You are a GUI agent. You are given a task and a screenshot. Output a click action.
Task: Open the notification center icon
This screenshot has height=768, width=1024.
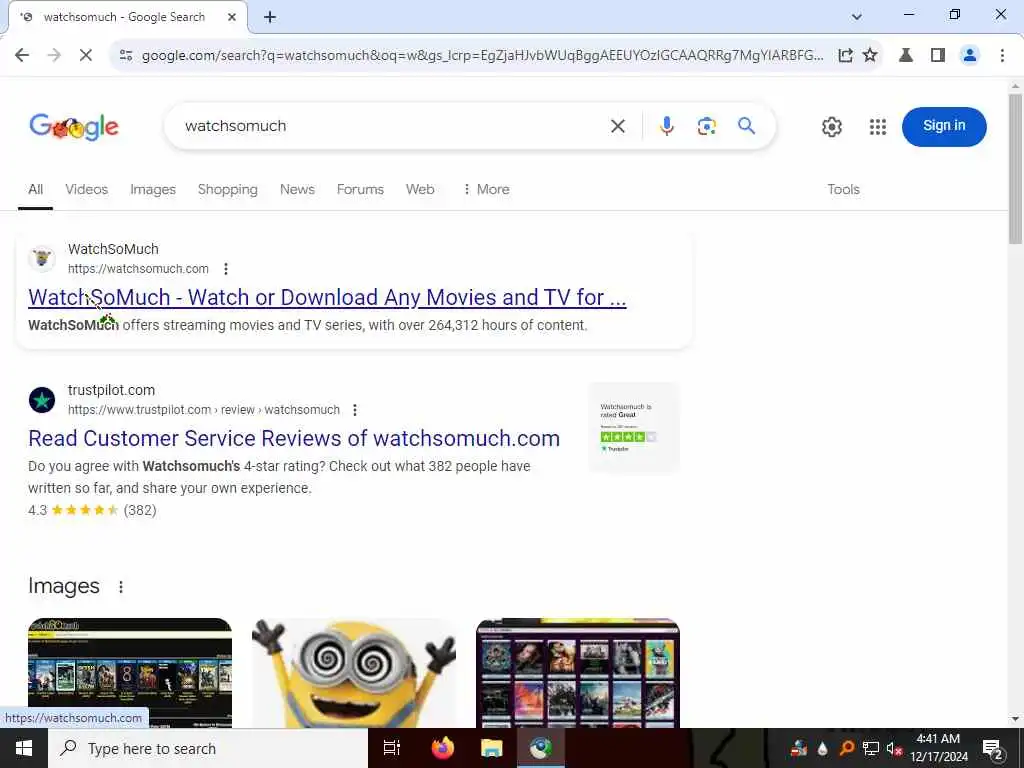tap(993, 748)
